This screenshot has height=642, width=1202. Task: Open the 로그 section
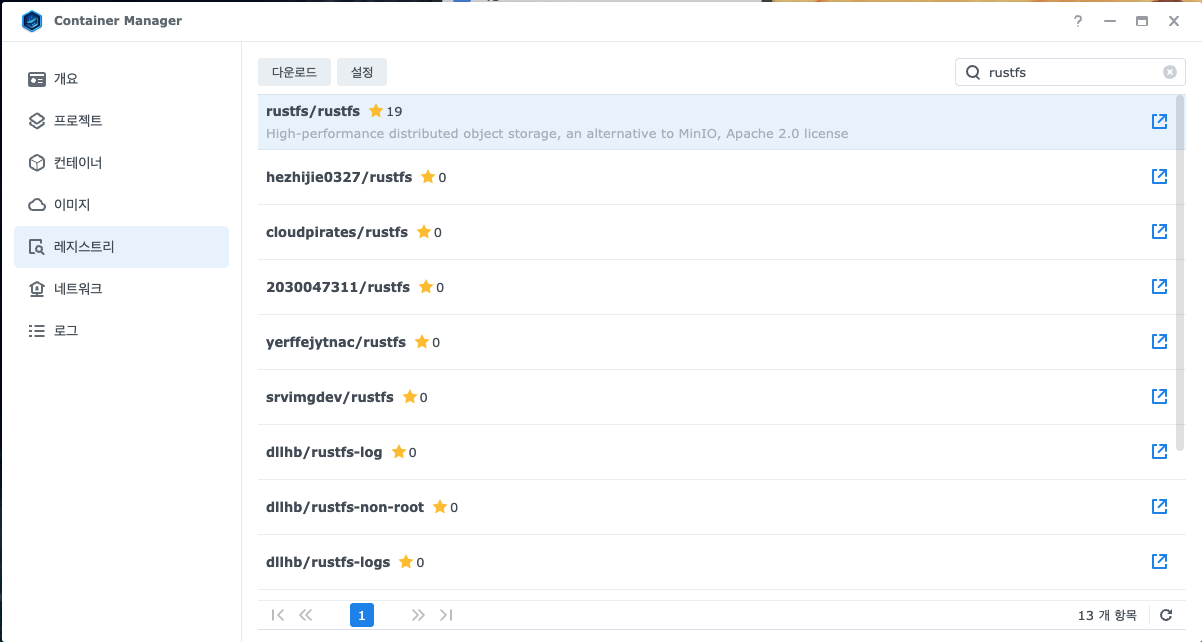121,331
